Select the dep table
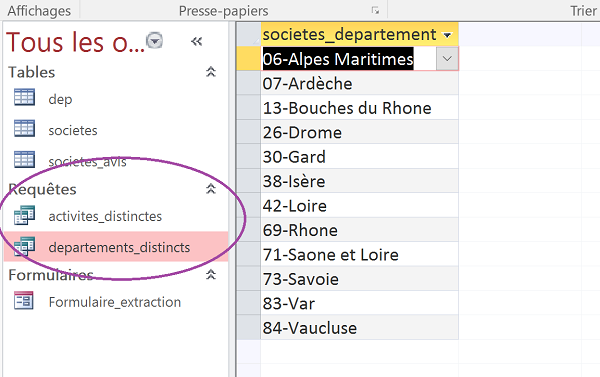The image size is (600, 377). click(x=60, y=100)
